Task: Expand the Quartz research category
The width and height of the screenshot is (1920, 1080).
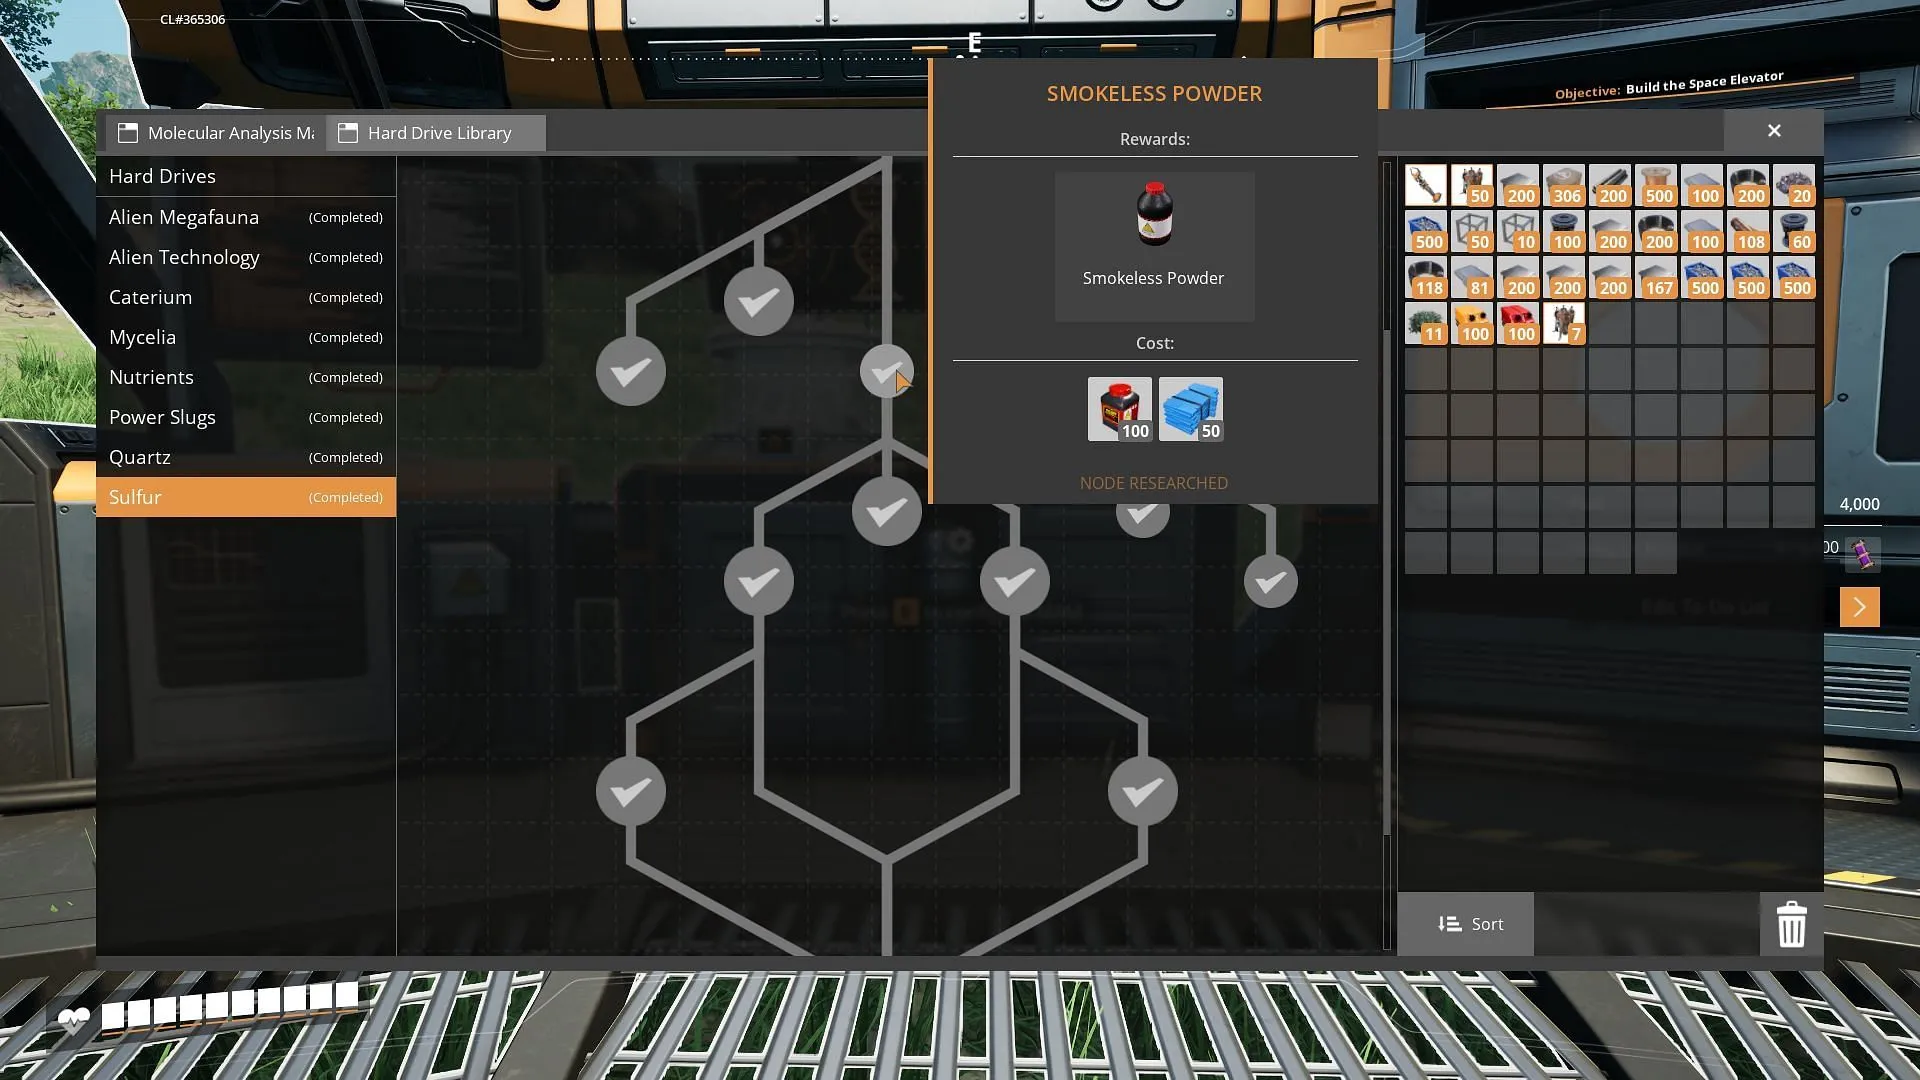Action: (x=244, y=456)
